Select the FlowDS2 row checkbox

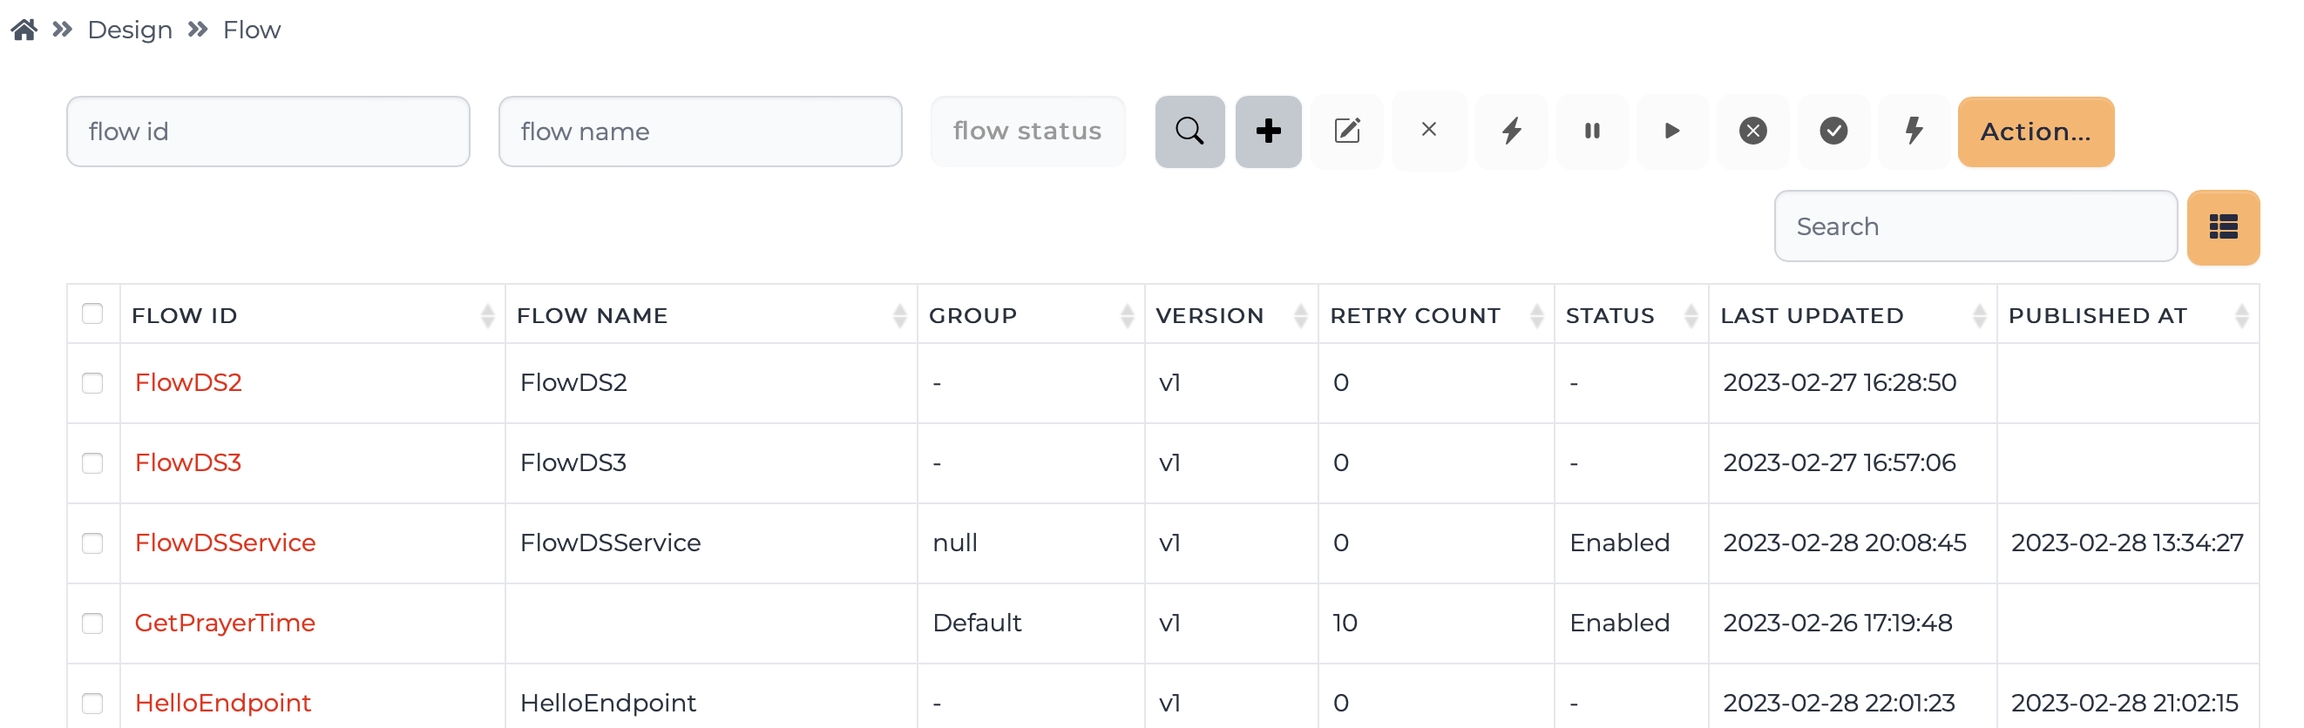pos(93,383)
